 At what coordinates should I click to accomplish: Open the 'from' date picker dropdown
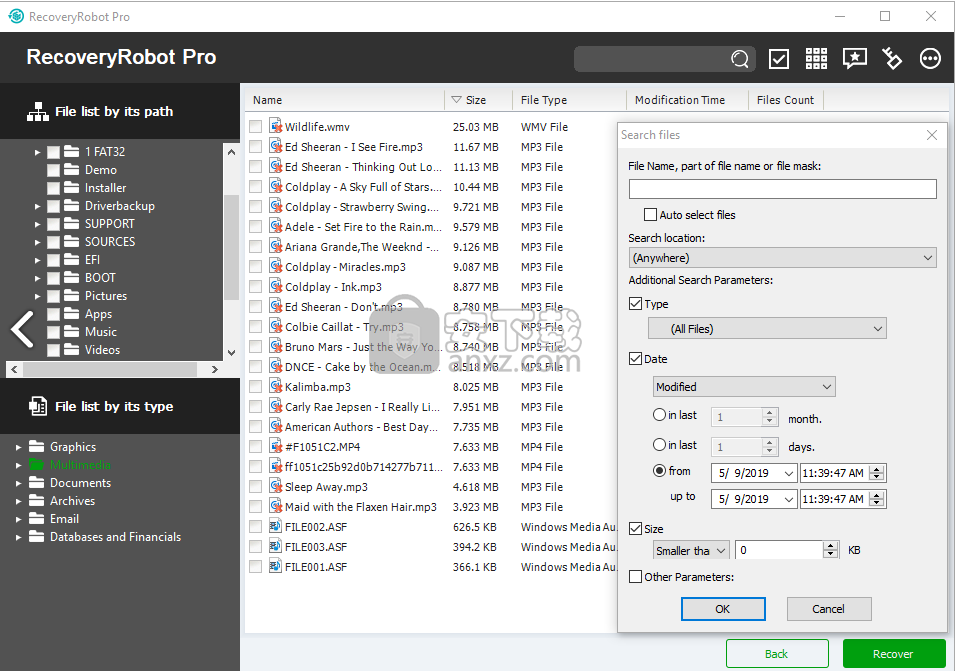(x=789, y=473)
